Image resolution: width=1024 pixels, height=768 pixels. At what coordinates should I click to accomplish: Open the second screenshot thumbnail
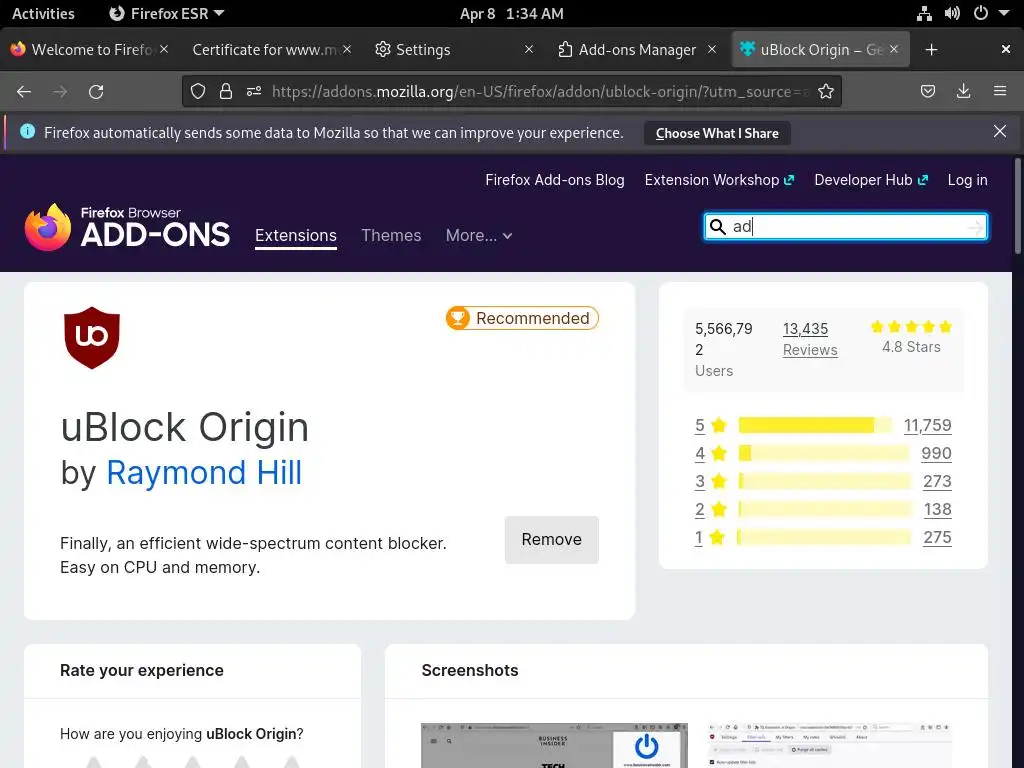830,745
